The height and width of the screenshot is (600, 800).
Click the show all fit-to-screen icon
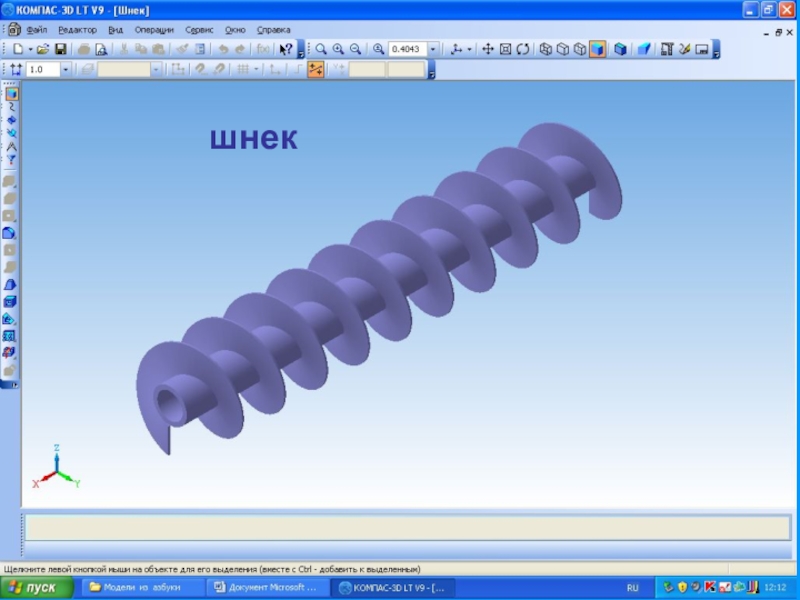505,49
